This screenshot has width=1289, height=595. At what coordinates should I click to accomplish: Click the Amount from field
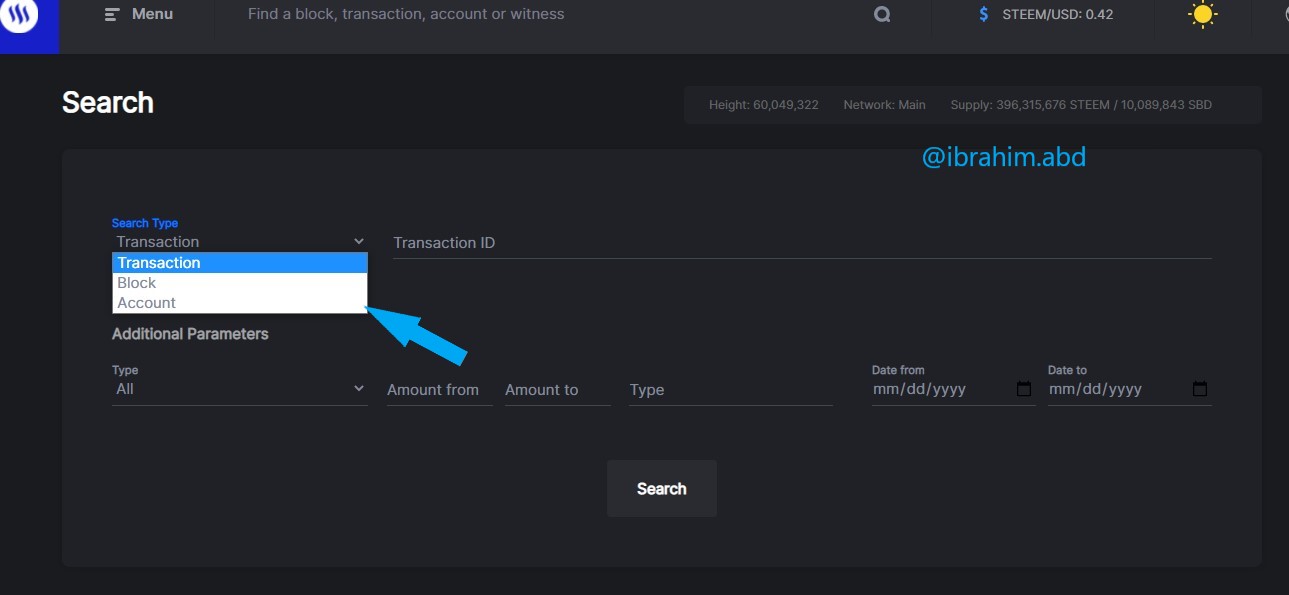pyautogui.click(x=439, y=390)
